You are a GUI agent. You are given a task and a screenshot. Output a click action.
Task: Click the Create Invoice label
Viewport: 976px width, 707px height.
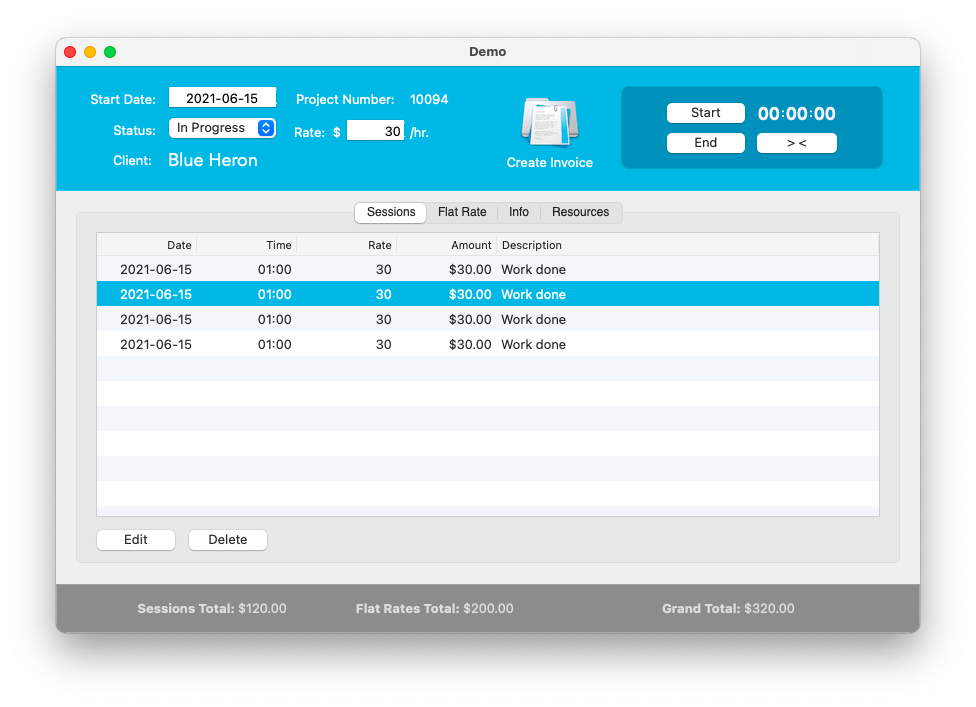coord(550,162)
